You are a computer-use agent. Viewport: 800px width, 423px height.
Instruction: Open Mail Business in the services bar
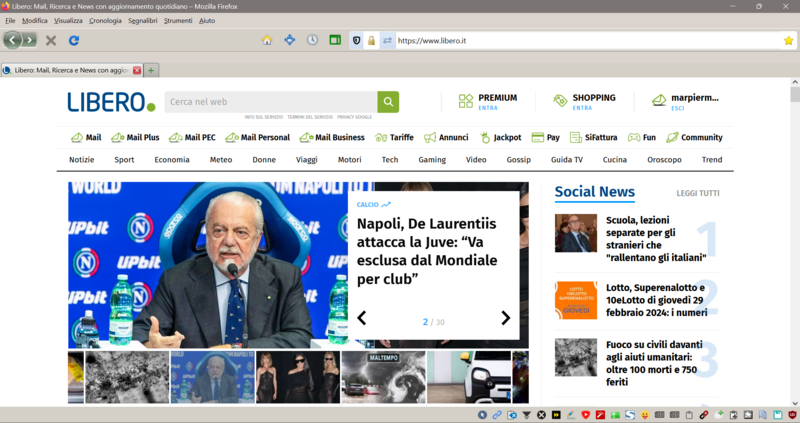click(x=332, y=137)
